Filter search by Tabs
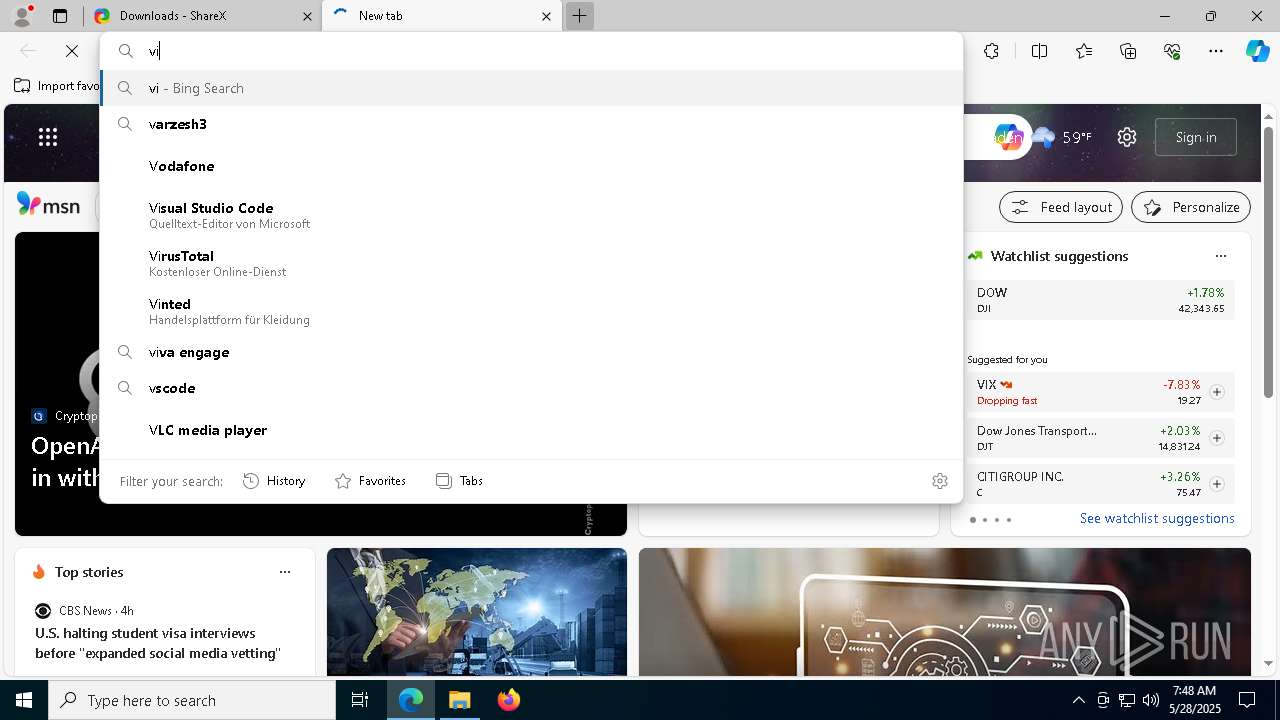This screenshot has height=720, width=1280. [x=459, y=481]
